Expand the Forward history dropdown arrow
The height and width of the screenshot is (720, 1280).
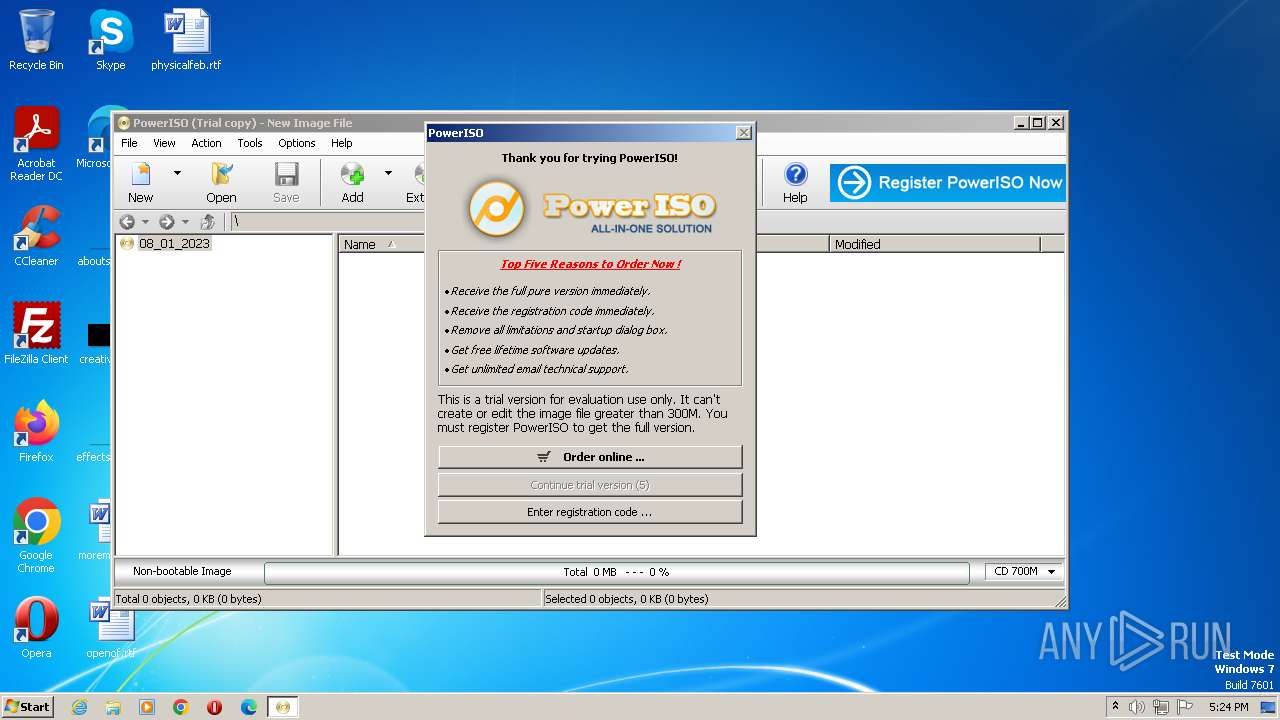(x=185, y=222)
